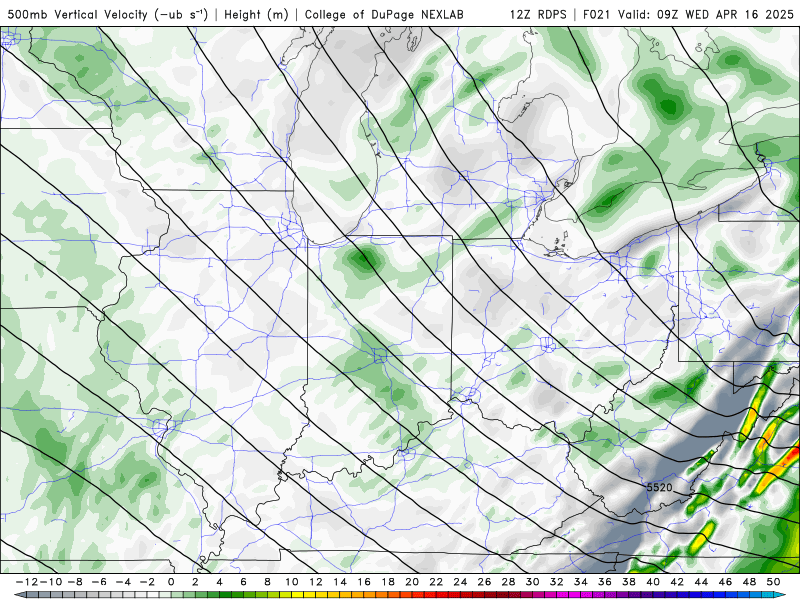Click the '-6' value on the color scale
Viewport: 800px width, 600px height.
98,582
